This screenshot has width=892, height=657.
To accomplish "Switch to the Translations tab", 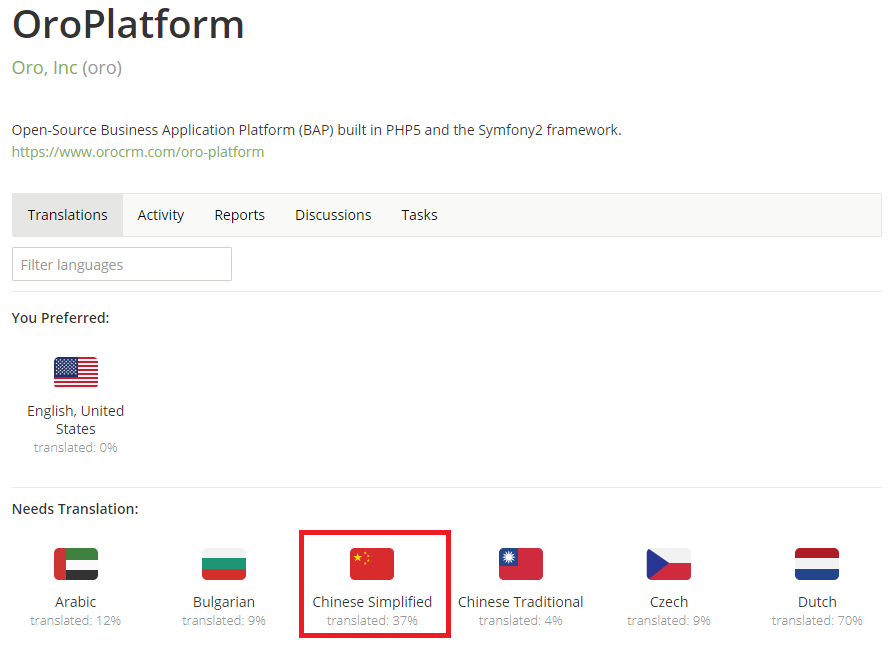I will 68,215.
